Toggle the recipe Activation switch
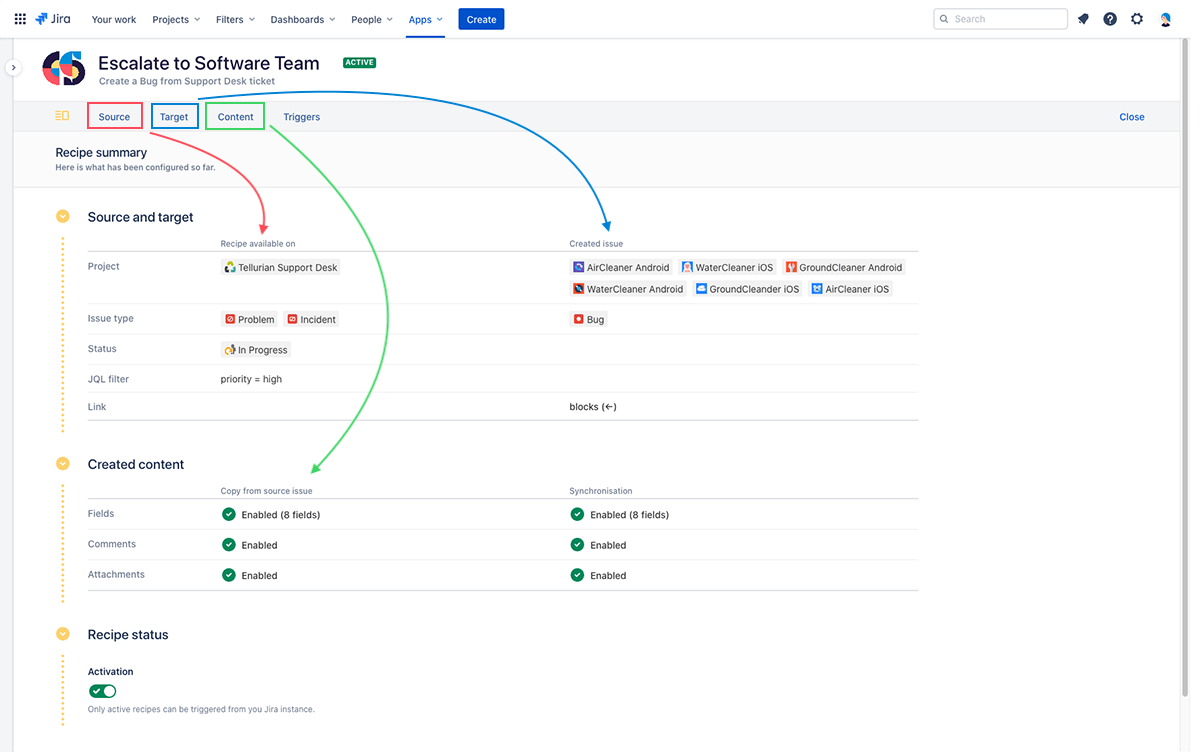 [102, 691]
